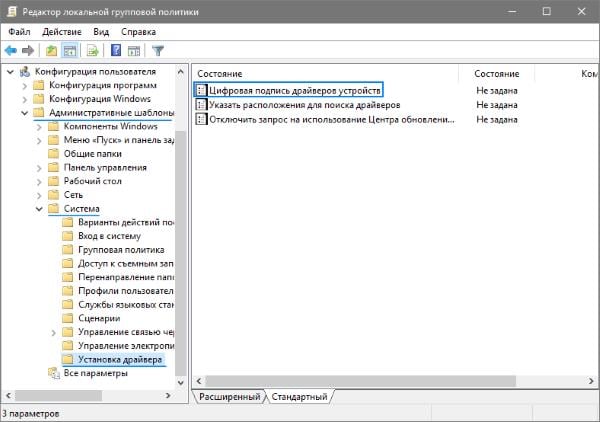Click the Export list toolbar icon

point(93,50)
